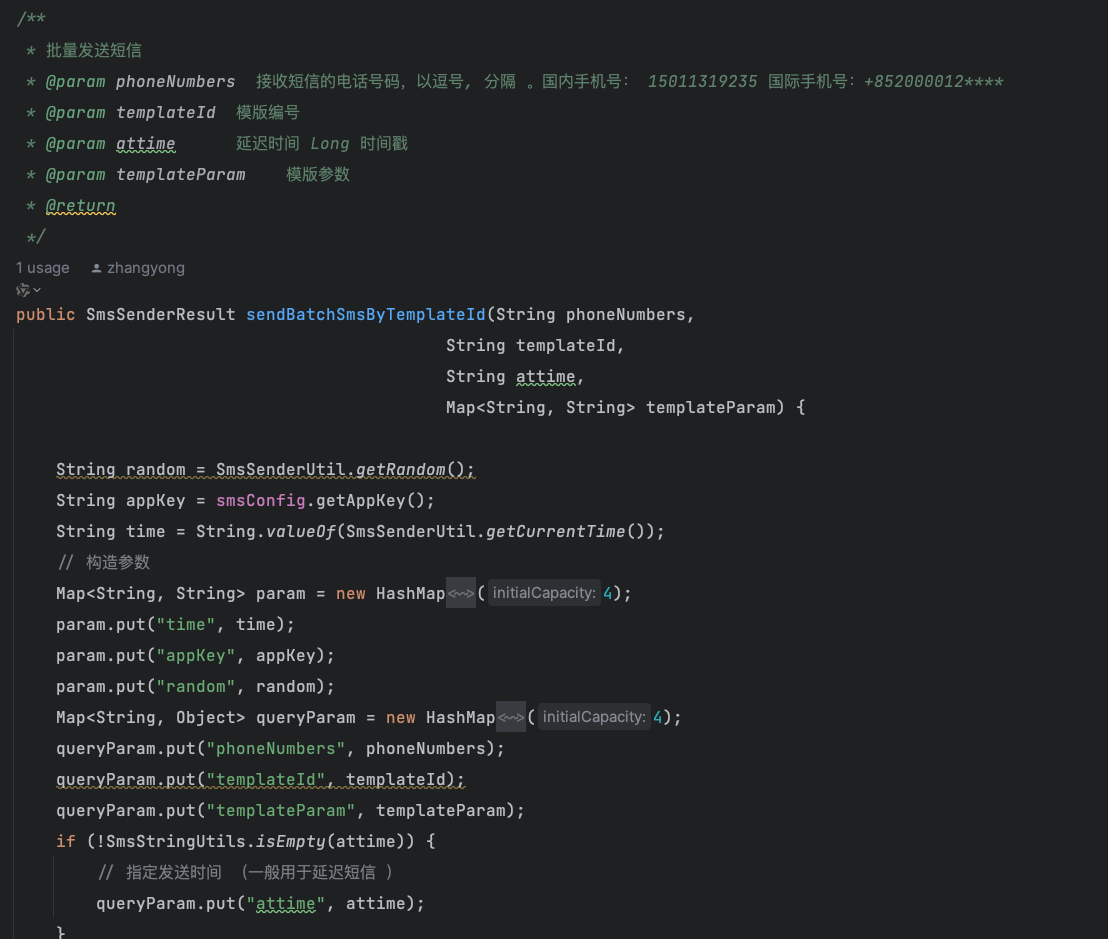1108x939 pixels.
Task: Click the zhangyong author inlay hint
Action: 146,268
